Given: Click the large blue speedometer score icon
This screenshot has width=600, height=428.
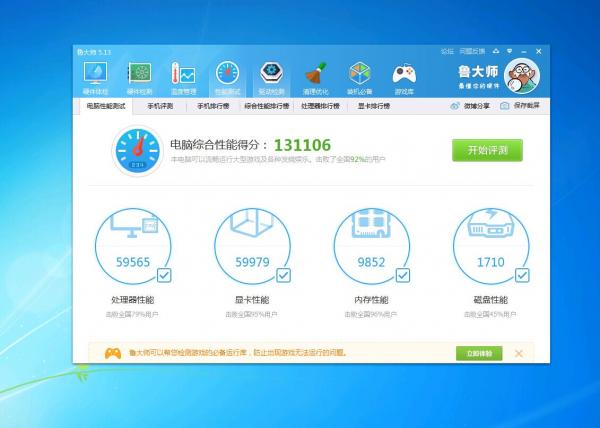Looking at the screenshot, I should tap(137, 151).
